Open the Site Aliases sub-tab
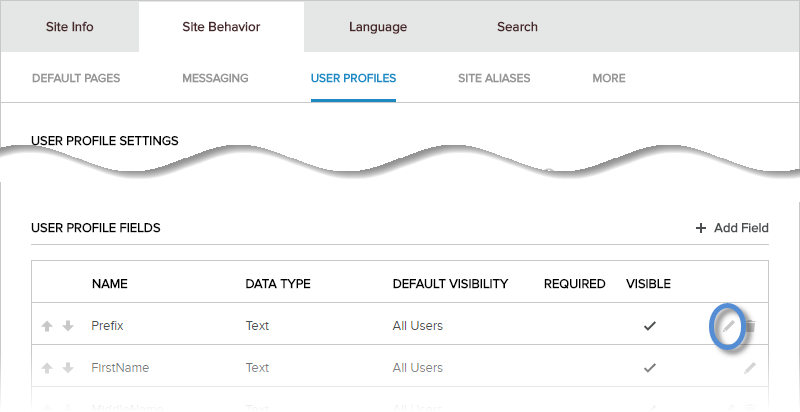Screen dimensions: 800x412 click(x=494, y=78)
